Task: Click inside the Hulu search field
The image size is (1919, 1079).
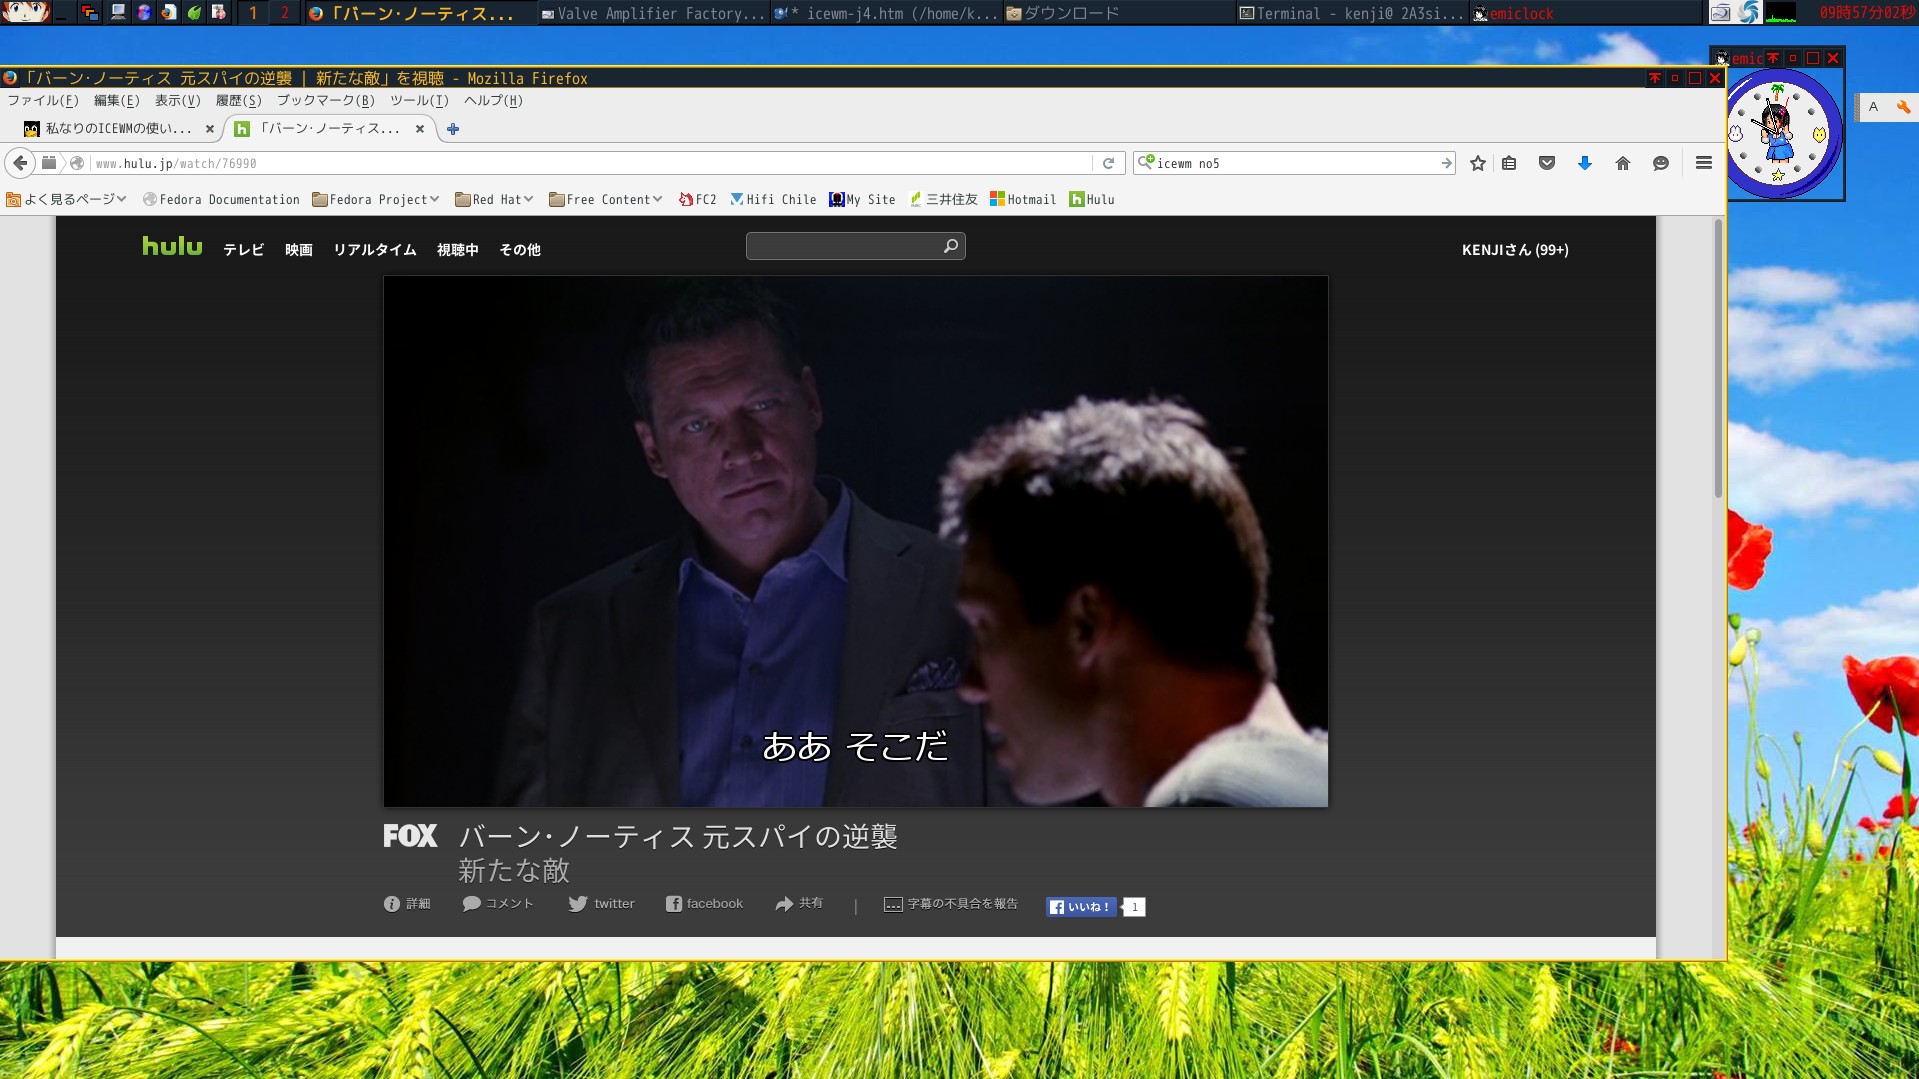Action: (845, 246)
